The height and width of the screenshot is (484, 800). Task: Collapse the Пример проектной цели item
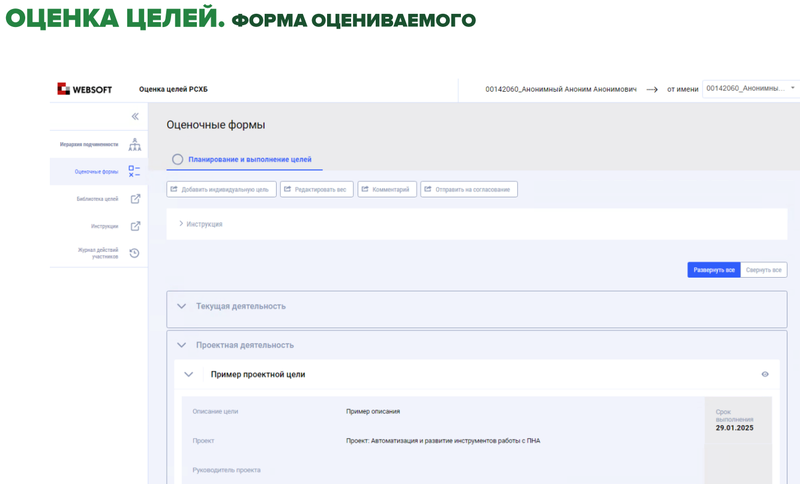click(x=188, y=374)
